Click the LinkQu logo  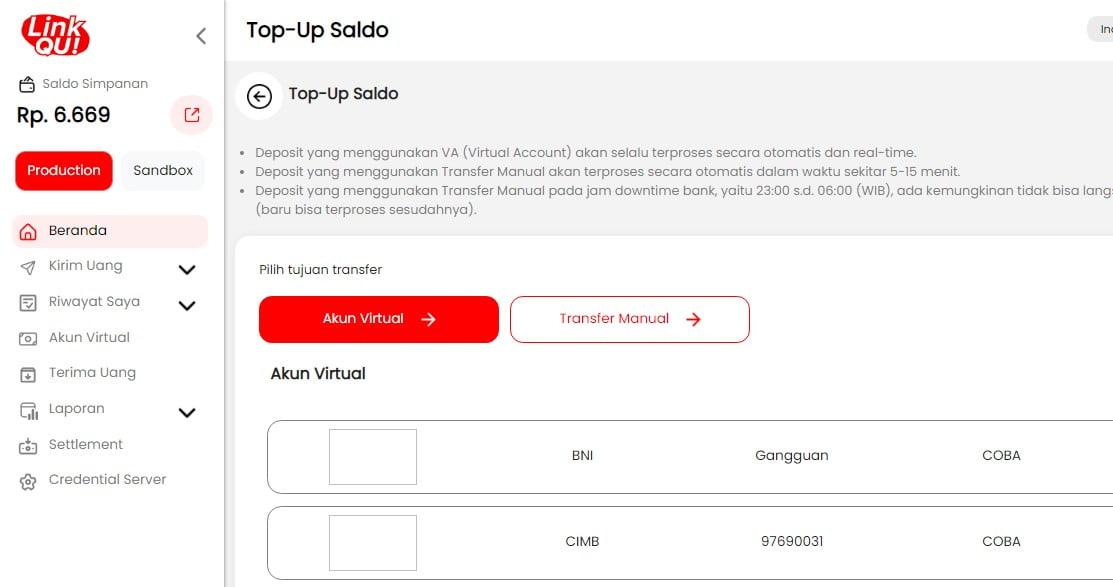pyautogui.click(x=54, y=34)
